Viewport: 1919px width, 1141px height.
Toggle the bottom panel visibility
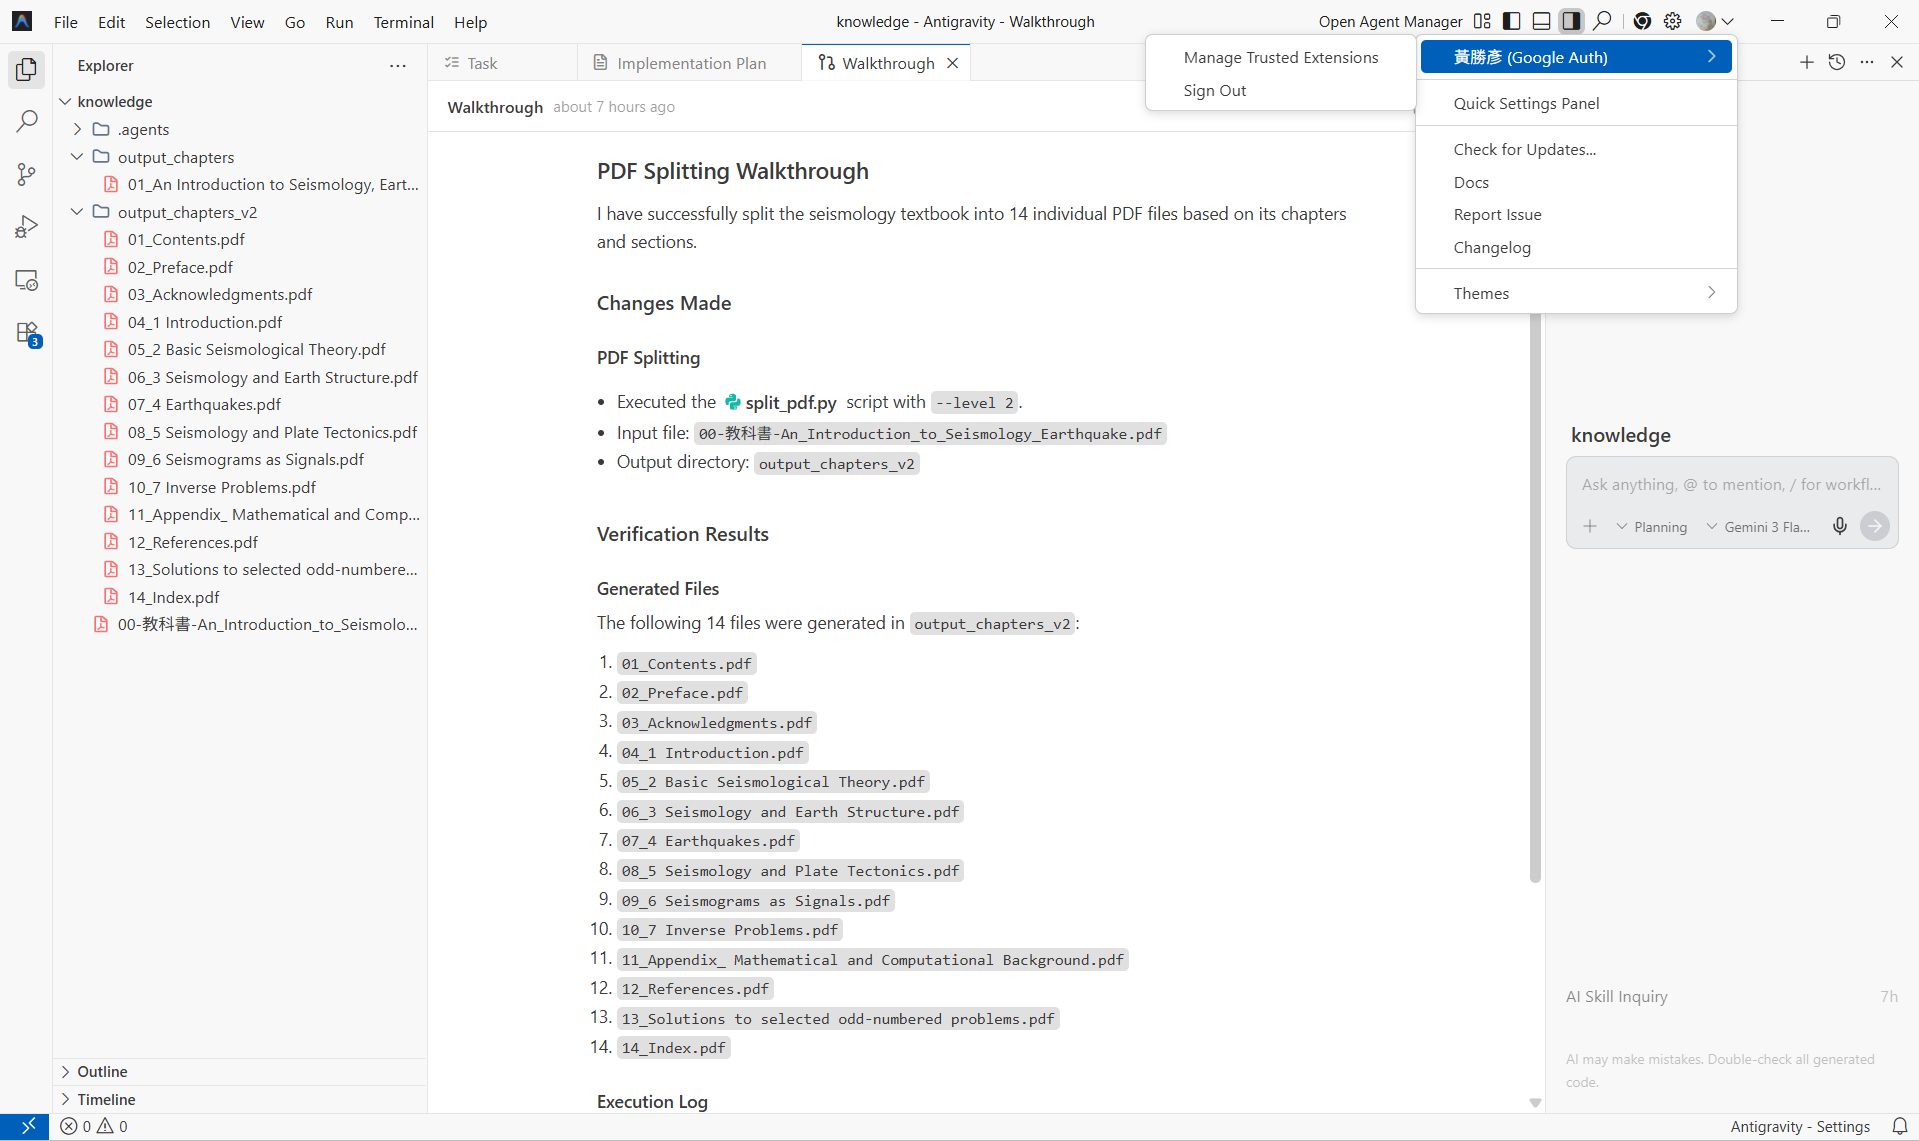tap(1542, 21)
